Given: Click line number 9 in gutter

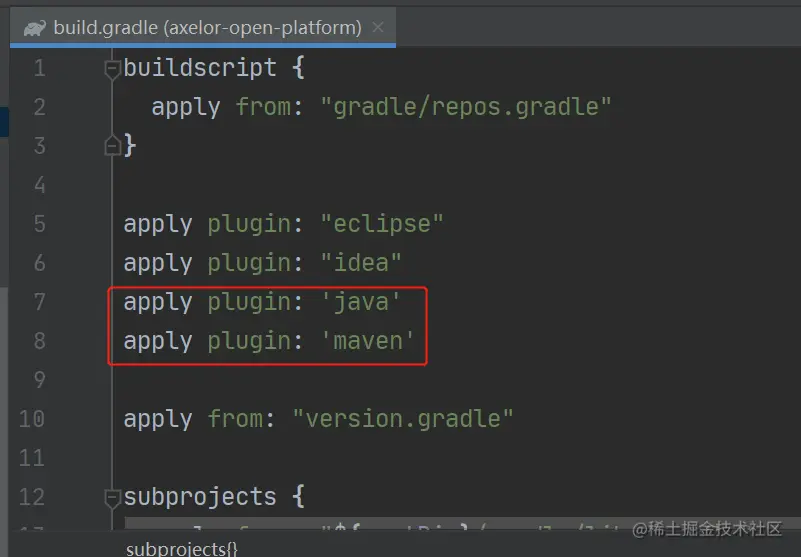Looking at the screenshot, I should click(39, 380).
